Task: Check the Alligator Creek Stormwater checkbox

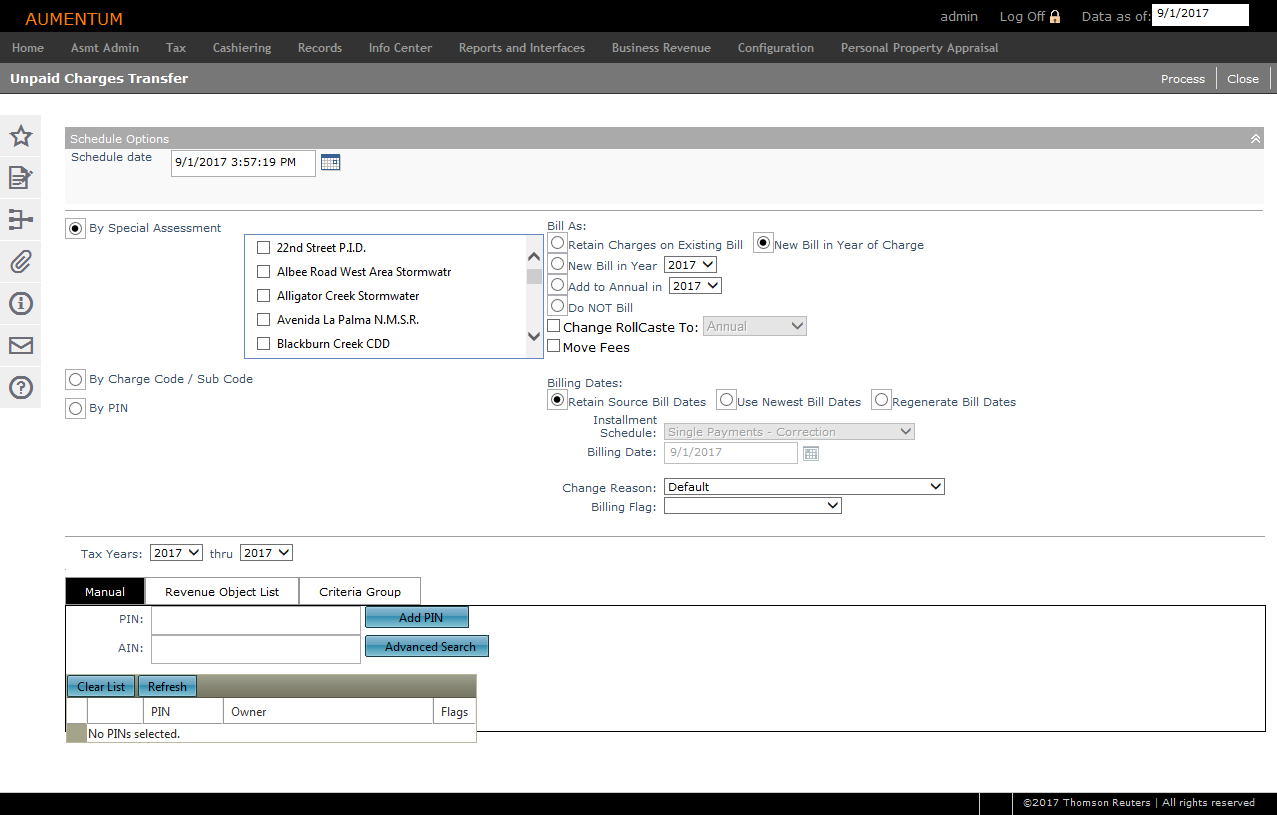Action: [x=264, y=296]
